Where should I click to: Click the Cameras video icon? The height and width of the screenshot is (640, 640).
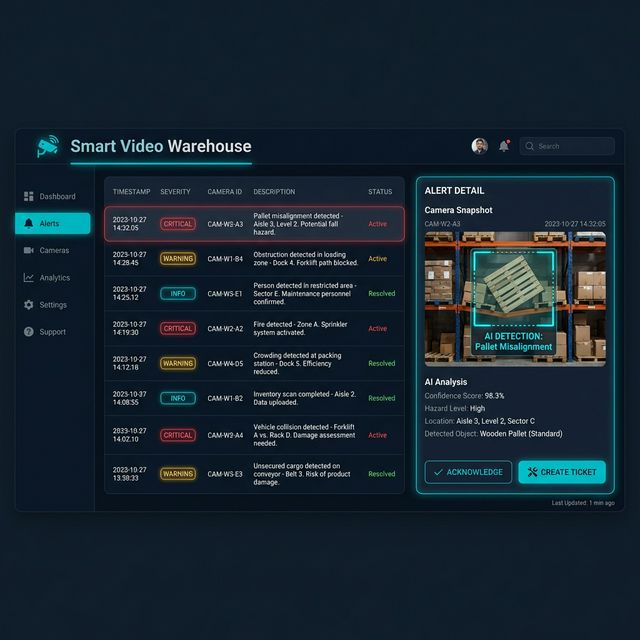click(29, 250)
